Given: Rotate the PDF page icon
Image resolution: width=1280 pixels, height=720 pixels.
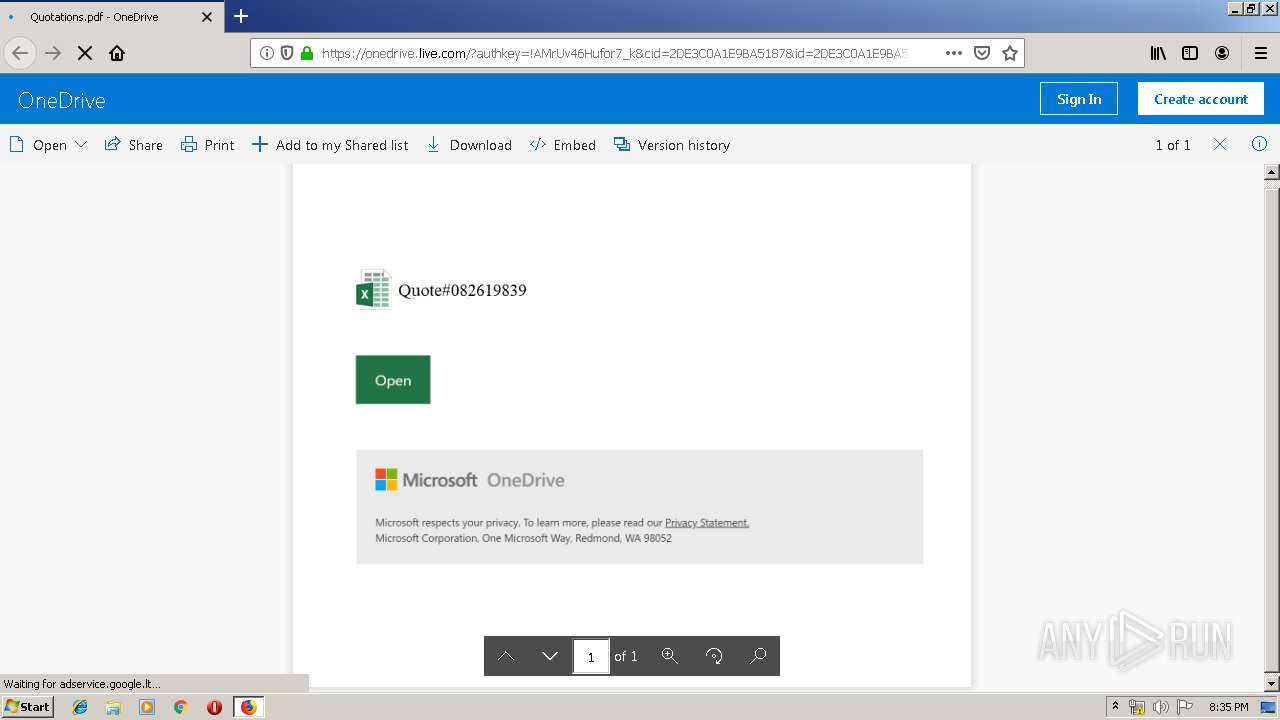Looking at the screenshot, I should coord(714,656).
